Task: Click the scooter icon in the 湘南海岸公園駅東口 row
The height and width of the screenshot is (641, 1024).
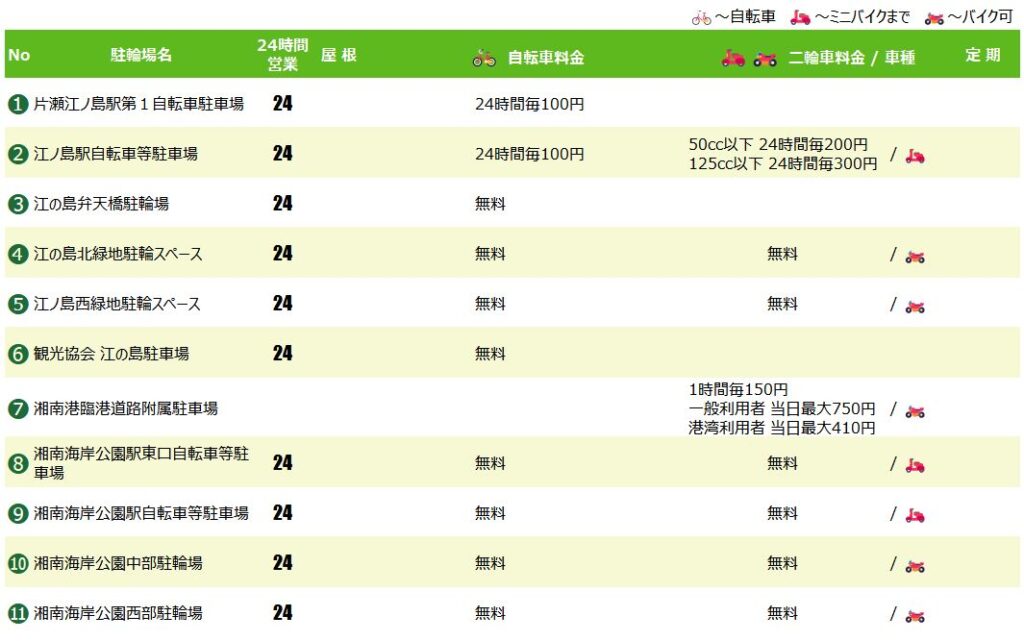Action: tap(915, 465)
